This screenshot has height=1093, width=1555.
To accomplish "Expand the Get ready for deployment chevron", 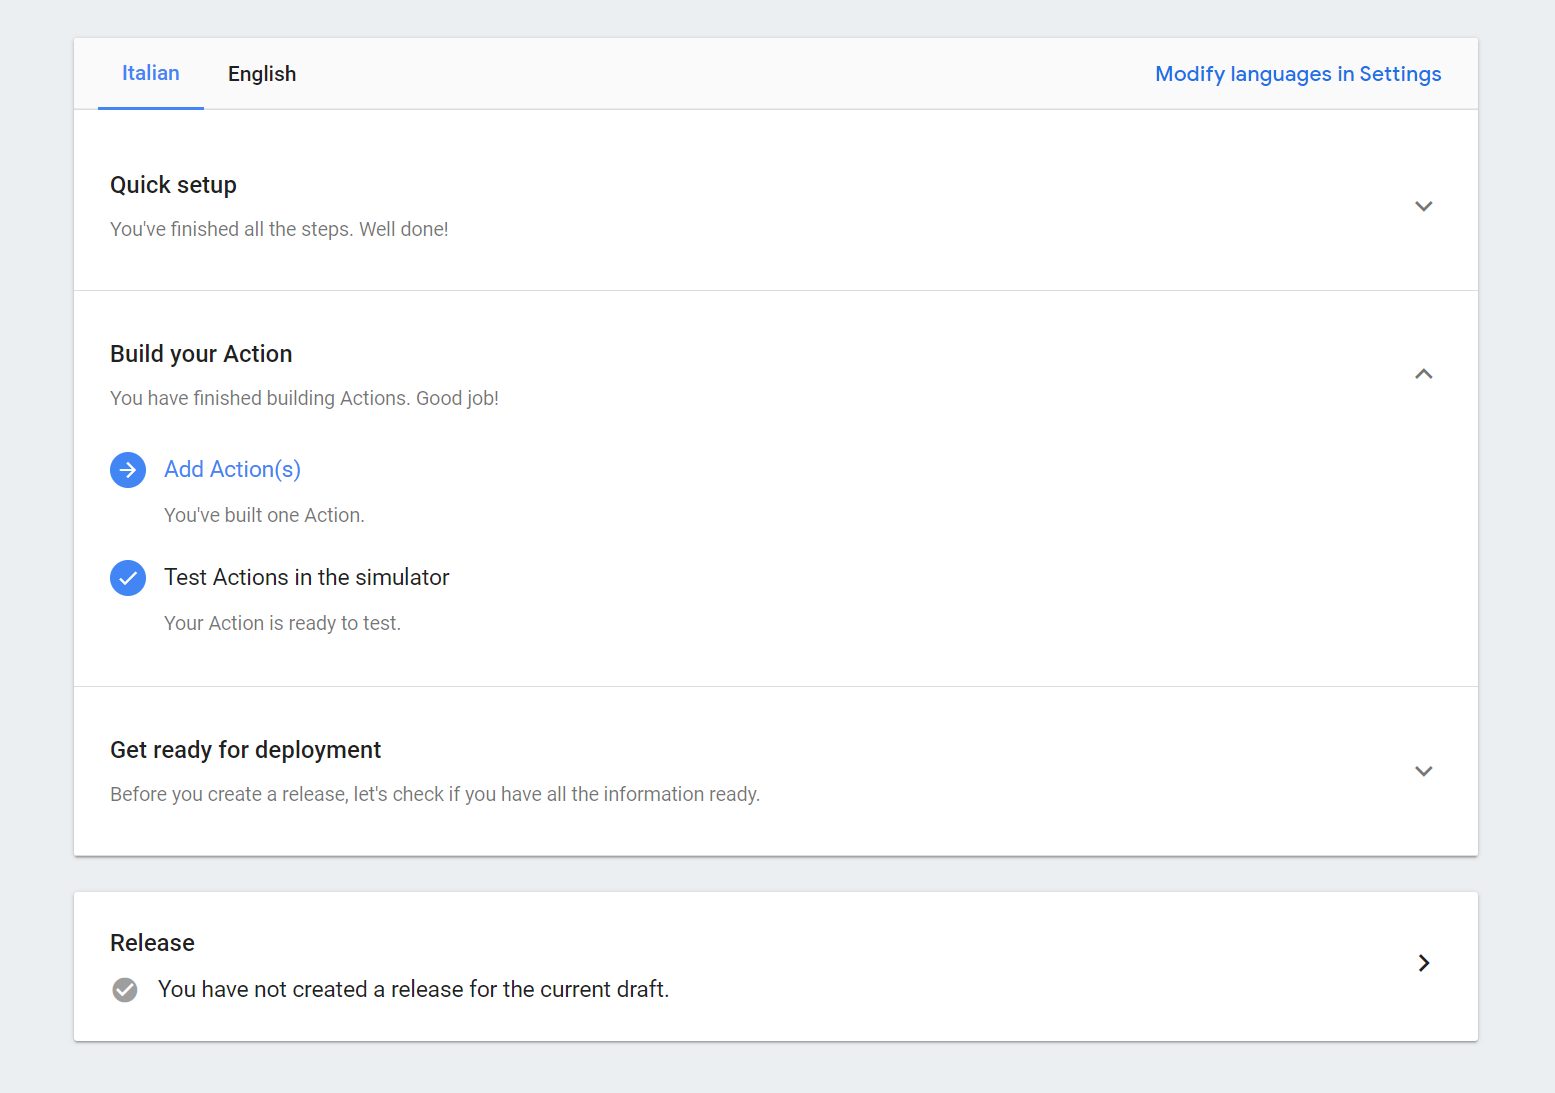I will [x=1424, y=771].
